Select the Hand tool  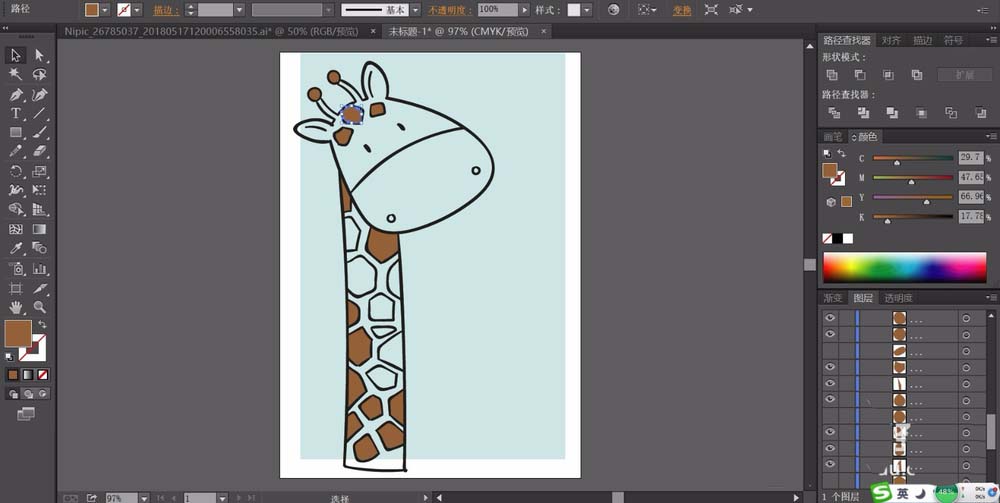(15, 307)
